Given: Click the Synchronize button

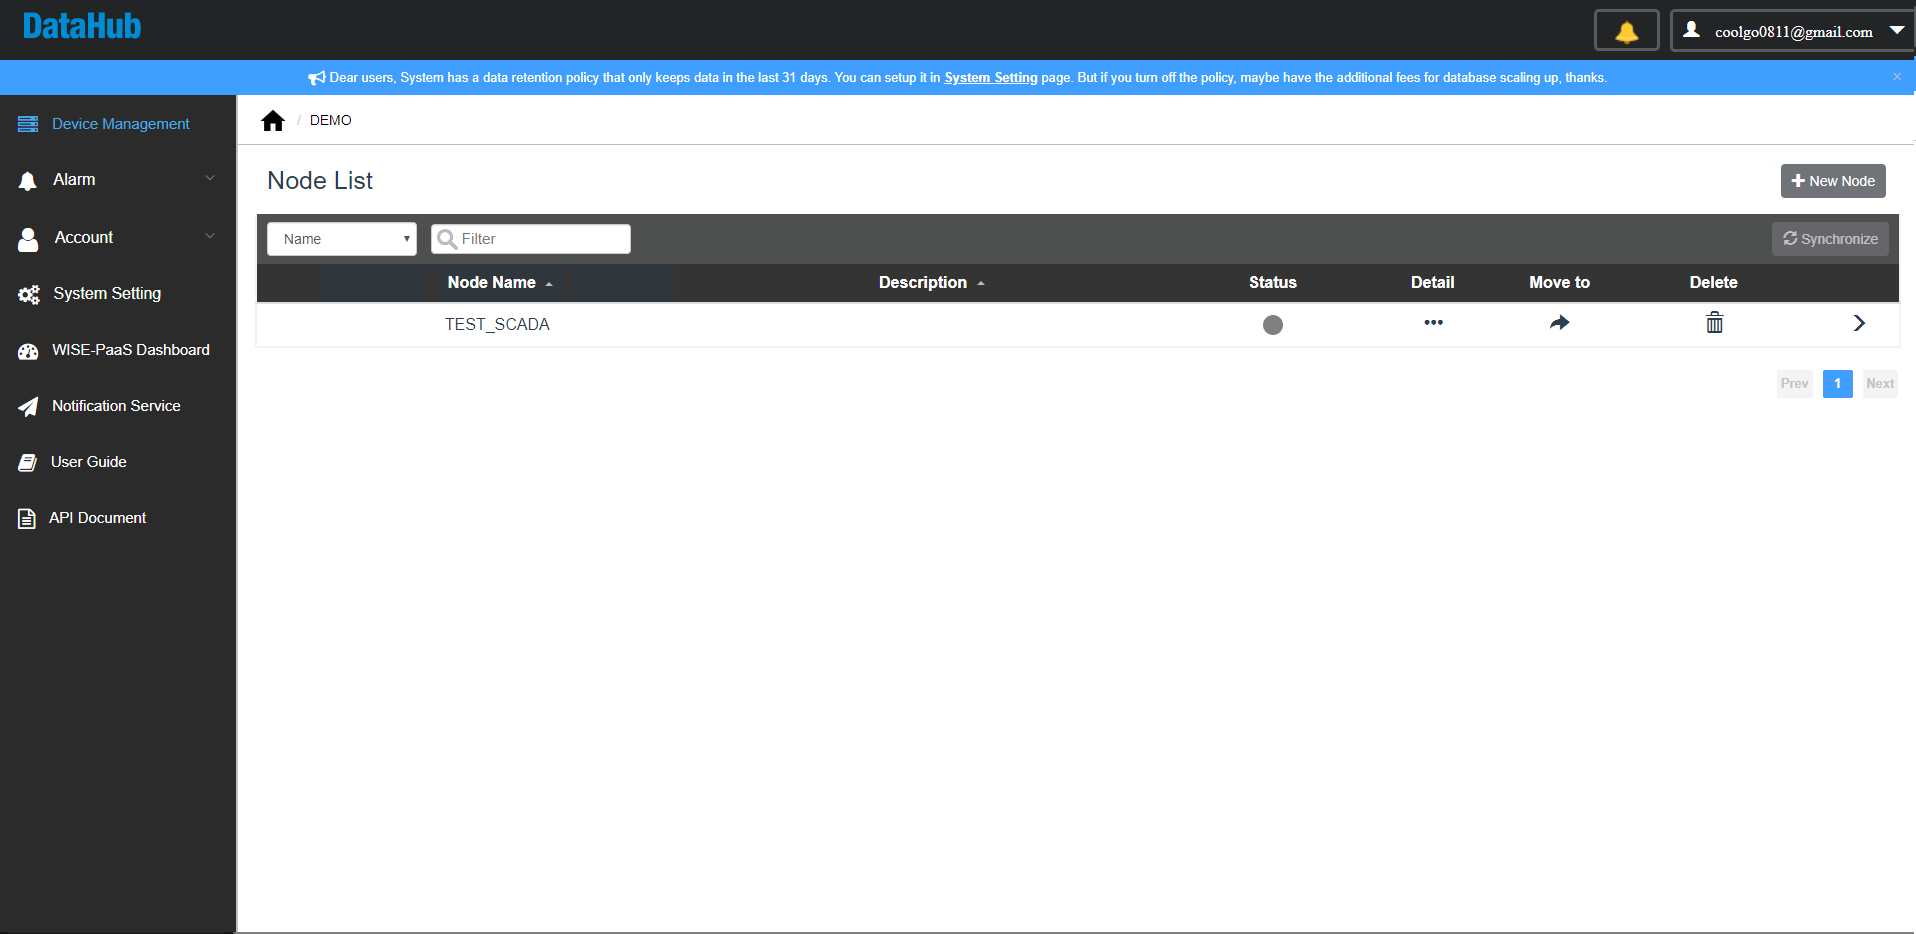Looking at the screenshot, I should [1830, 239].
